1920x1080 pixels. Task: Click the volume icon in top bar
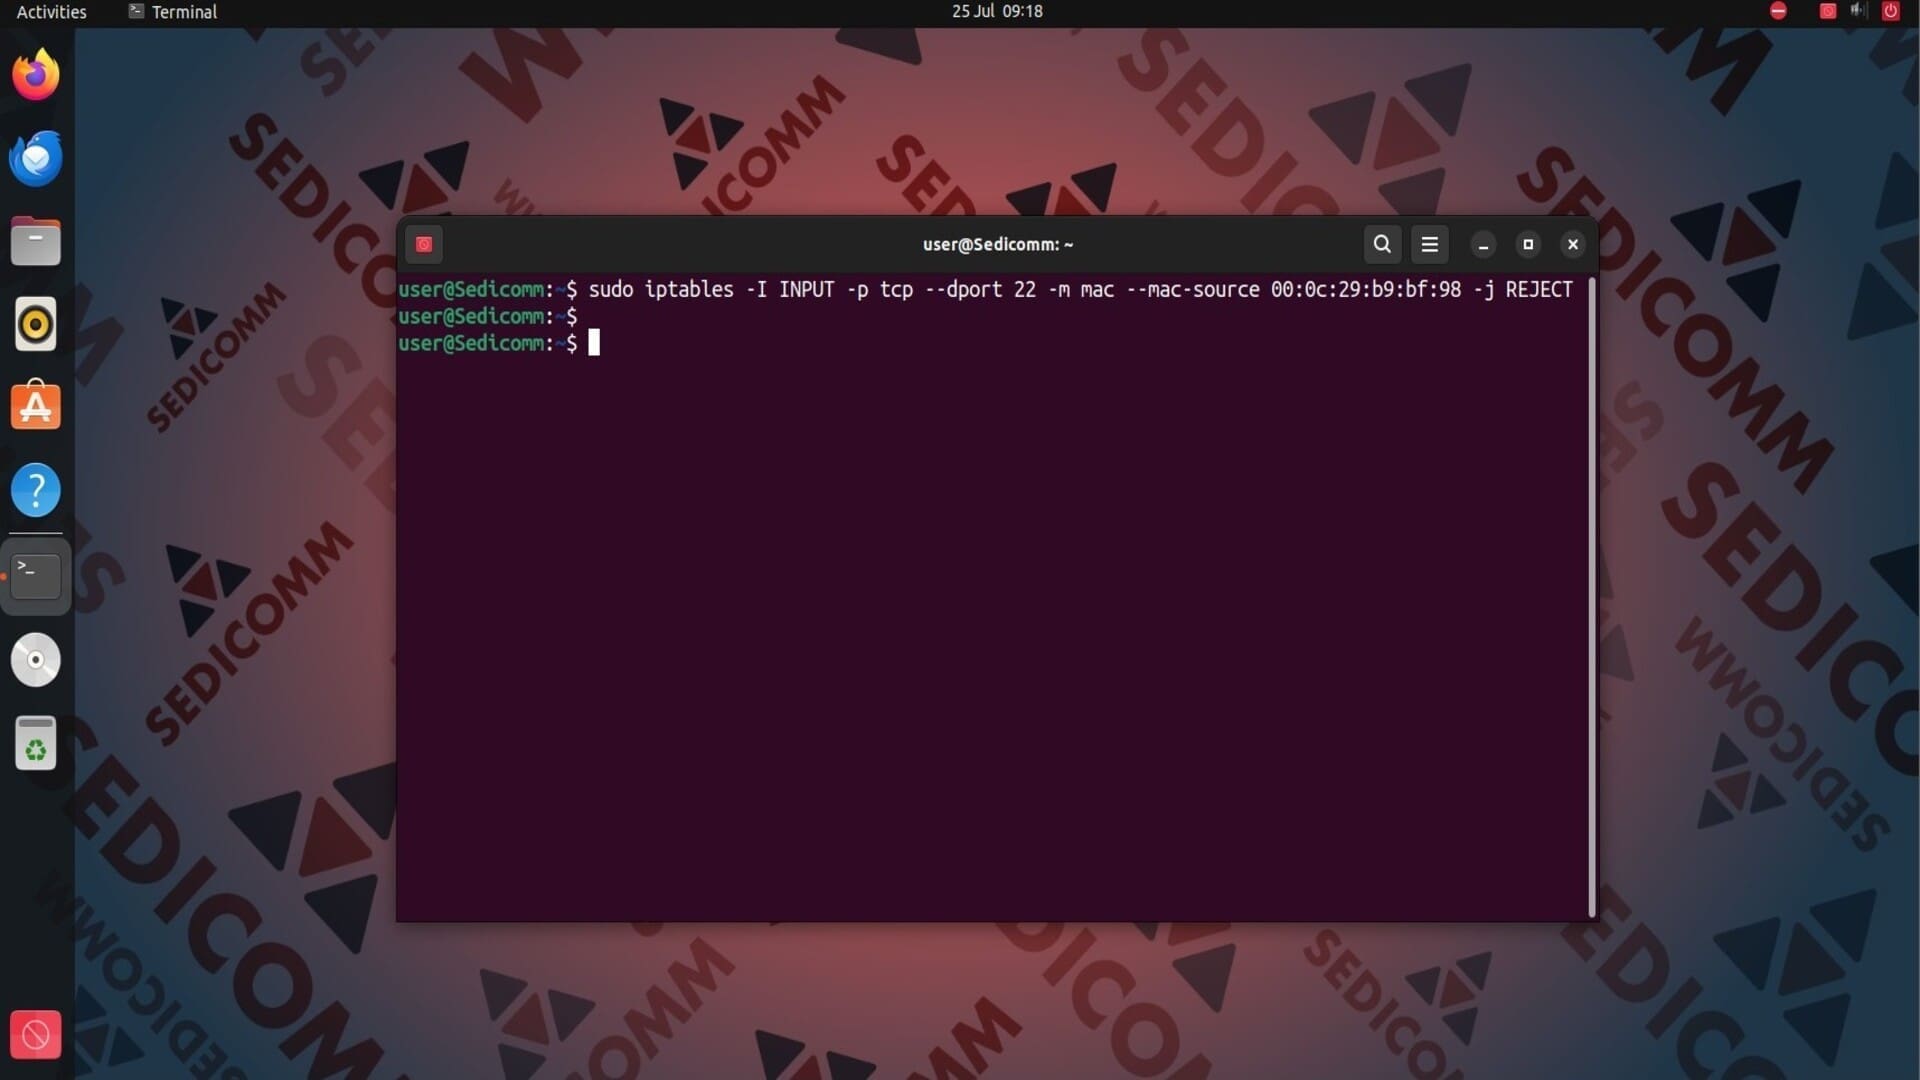point(1858,11)
